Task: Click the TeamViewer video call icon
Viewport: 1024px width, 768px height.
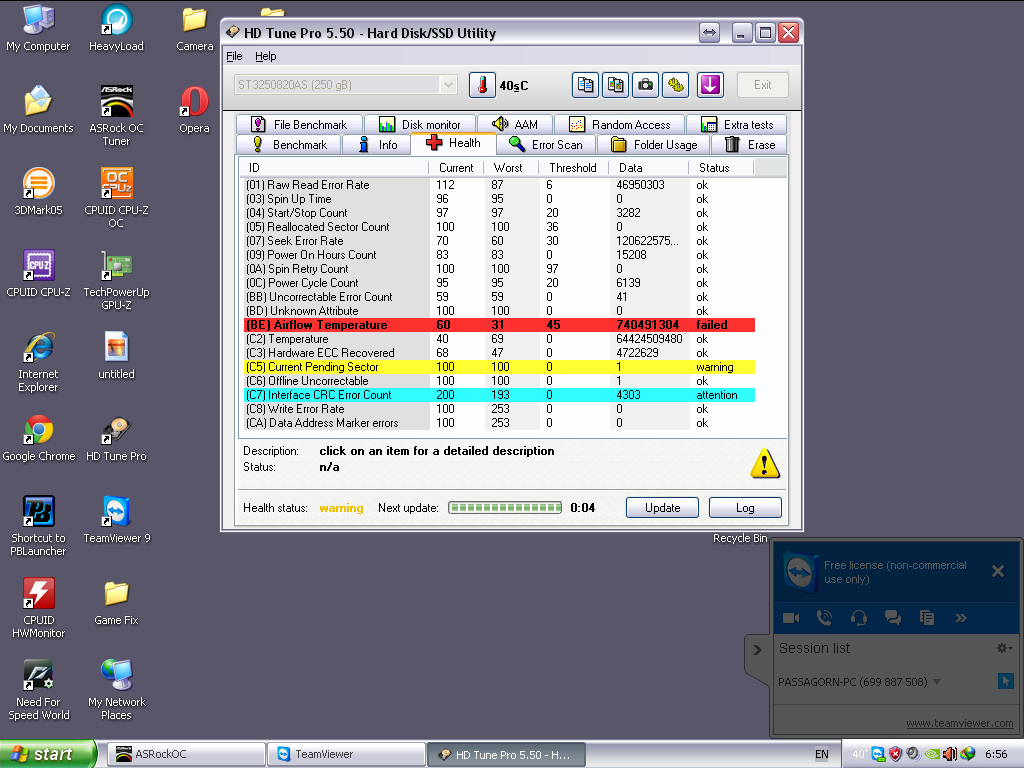Action: (x=791, y=618)
